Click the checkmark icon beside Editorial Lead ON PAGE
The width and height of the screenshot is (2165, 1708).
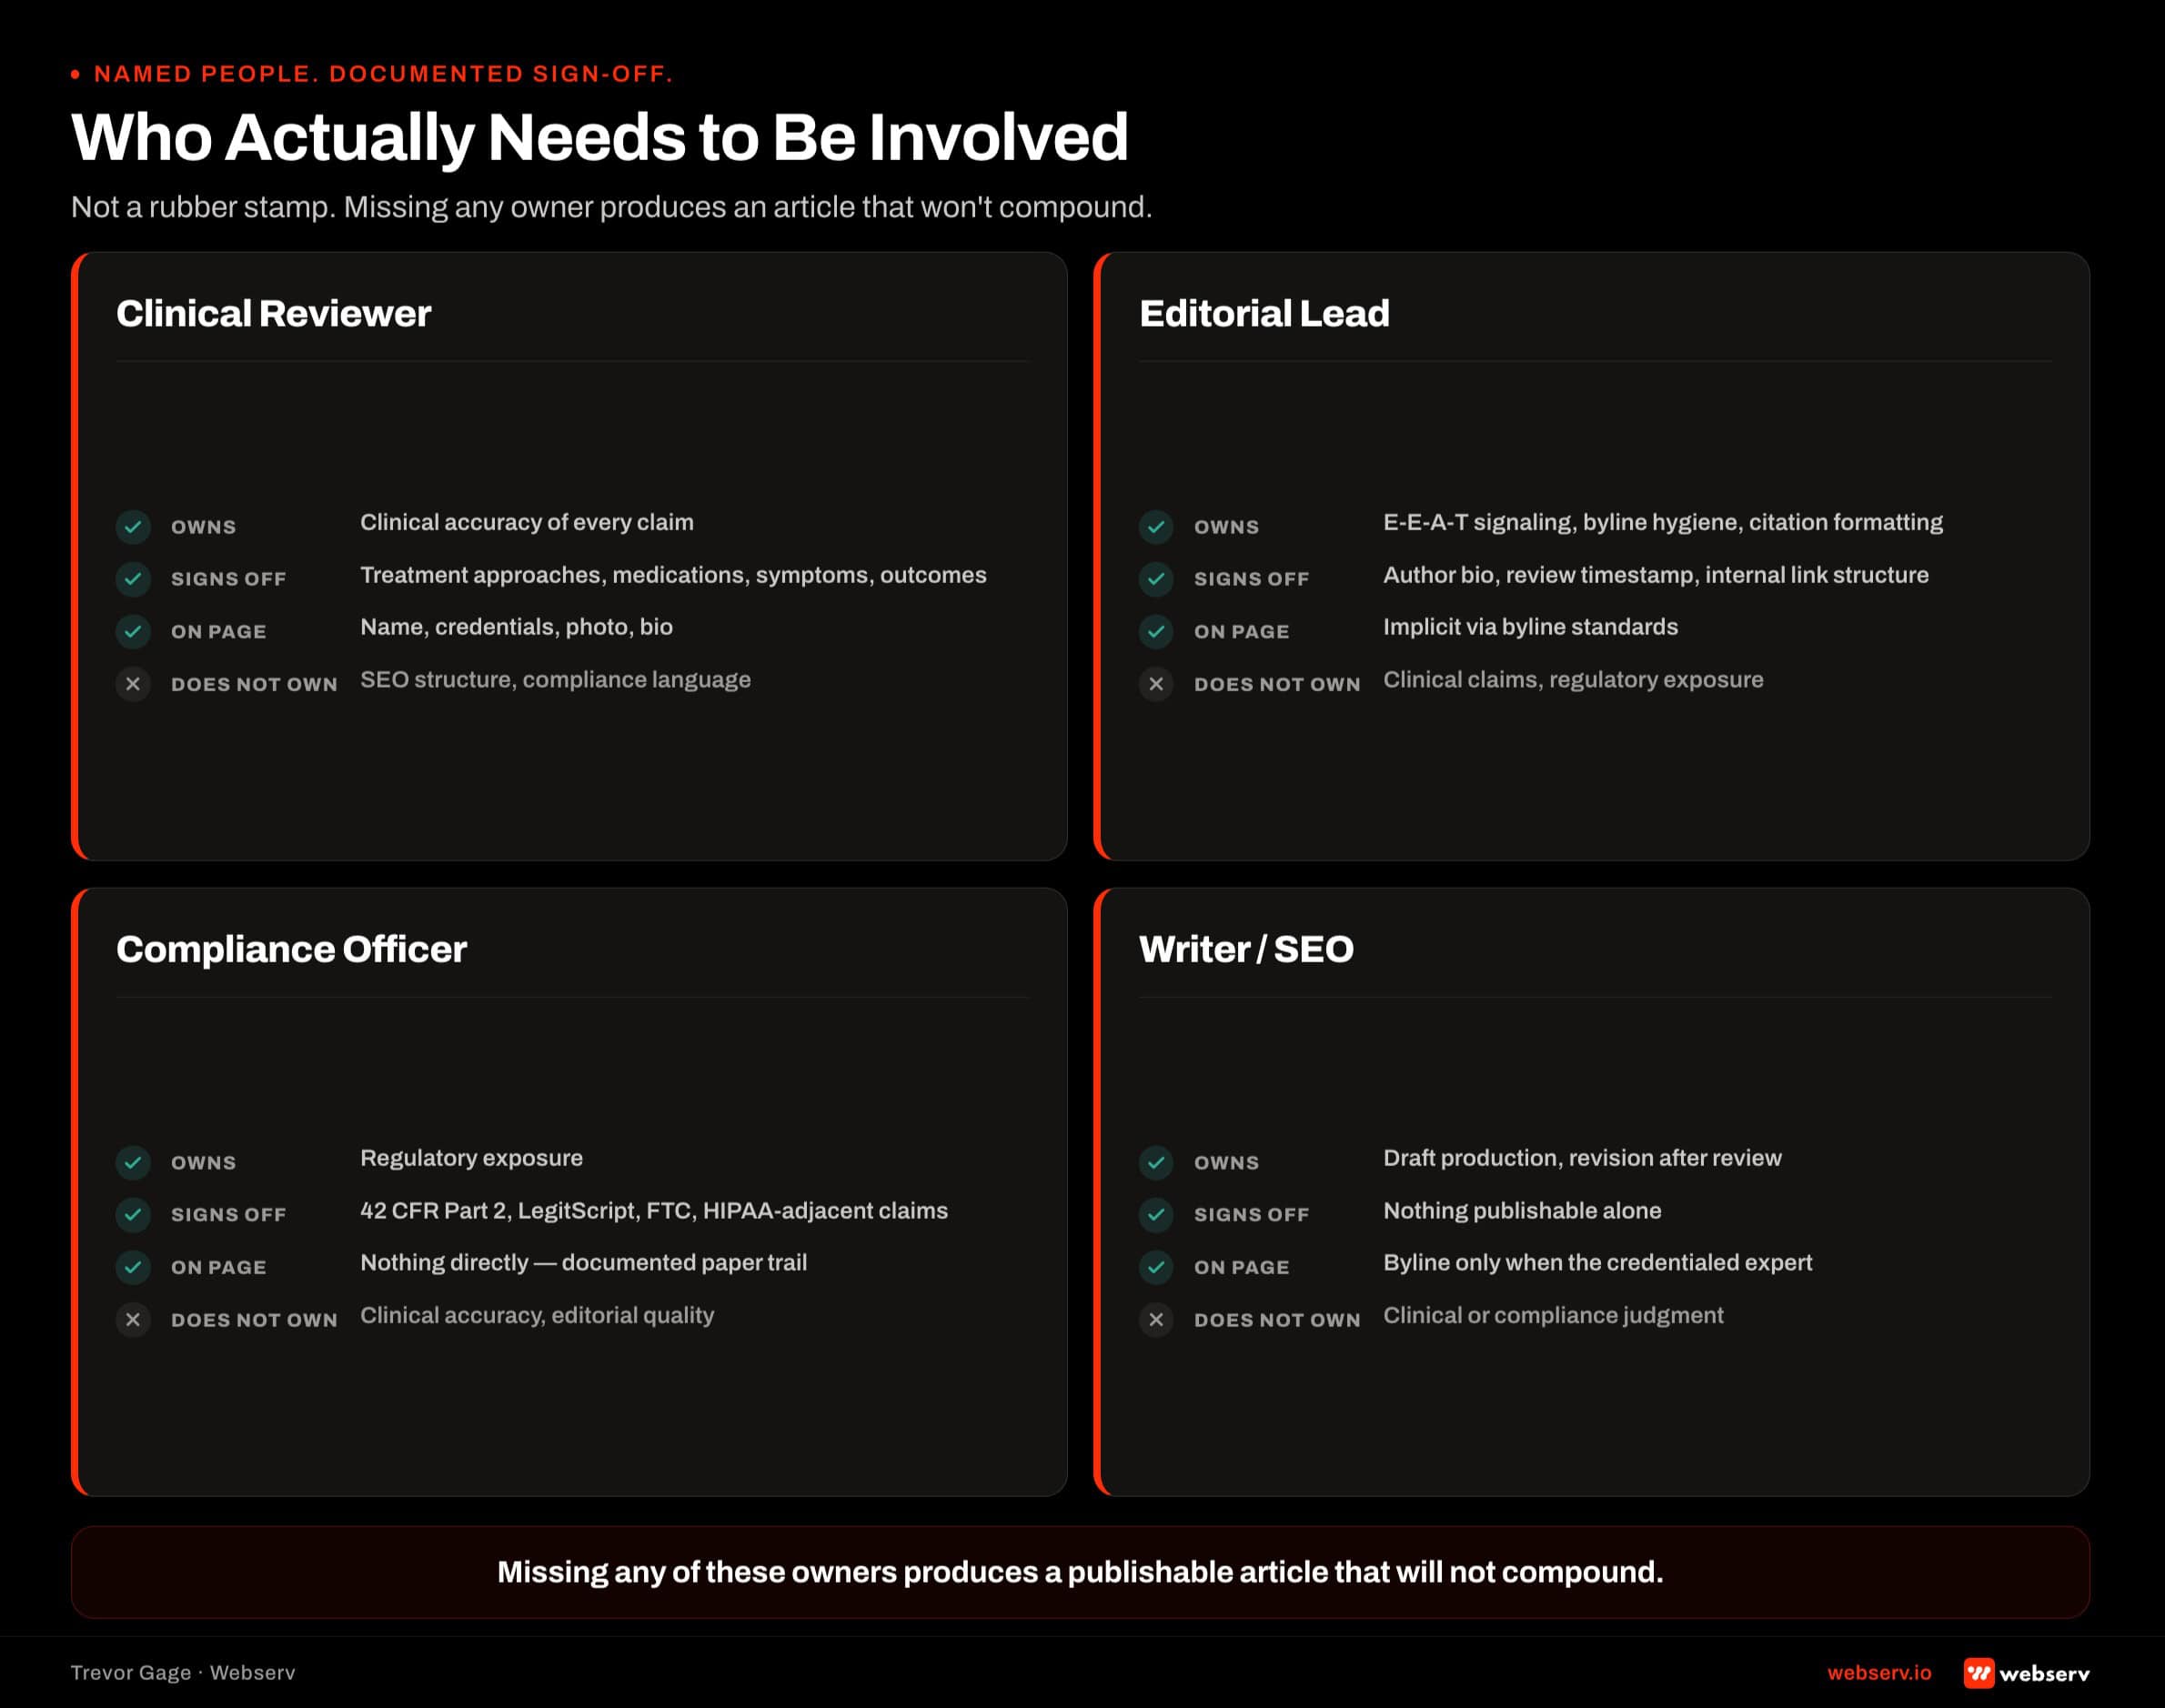[x=1156, y=631]
